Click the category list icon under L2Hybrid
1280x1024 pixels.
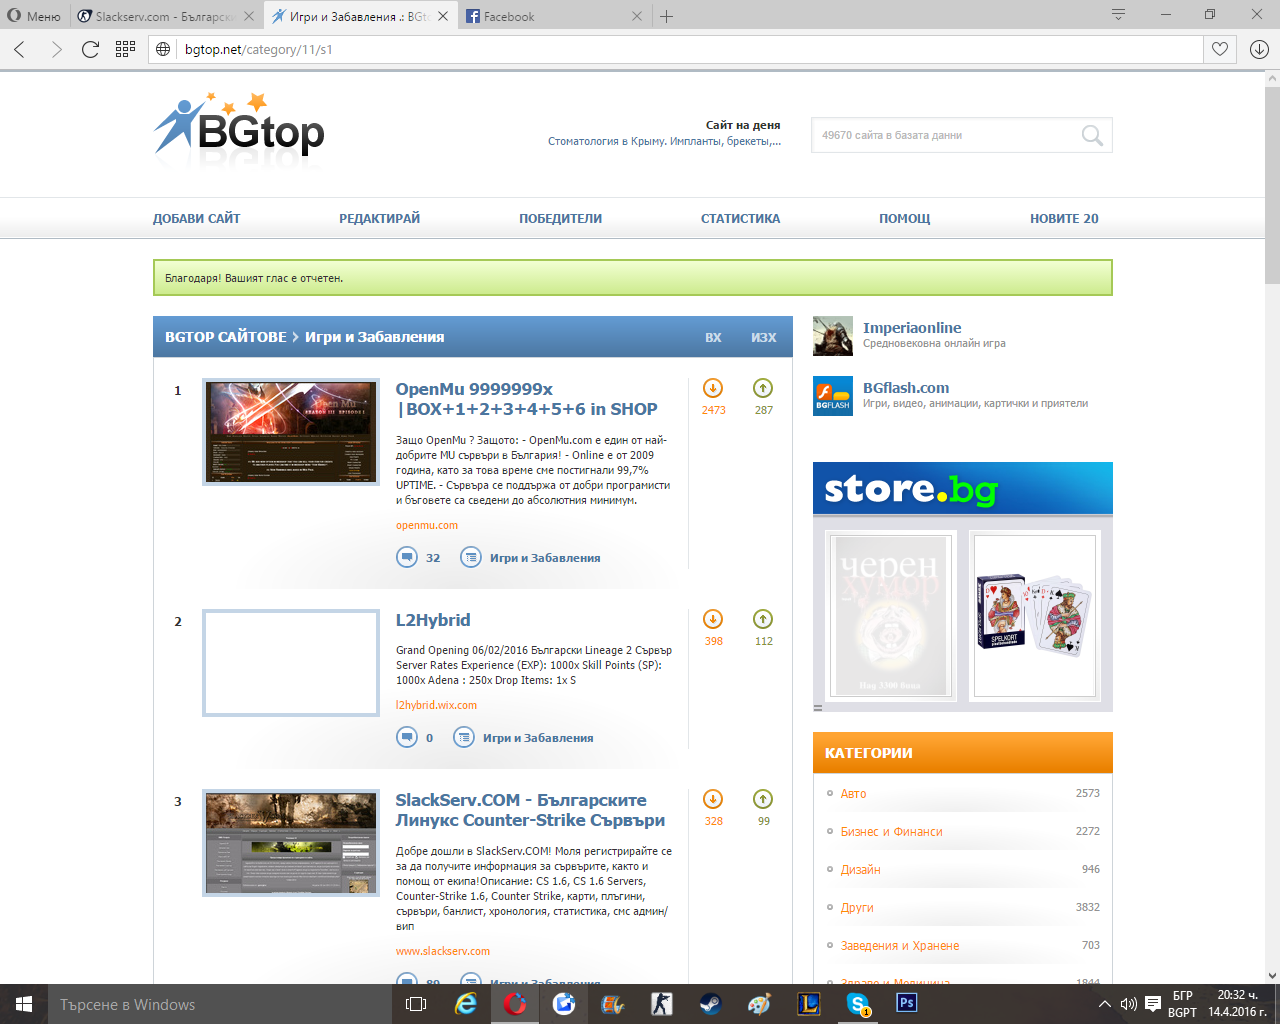464,737
